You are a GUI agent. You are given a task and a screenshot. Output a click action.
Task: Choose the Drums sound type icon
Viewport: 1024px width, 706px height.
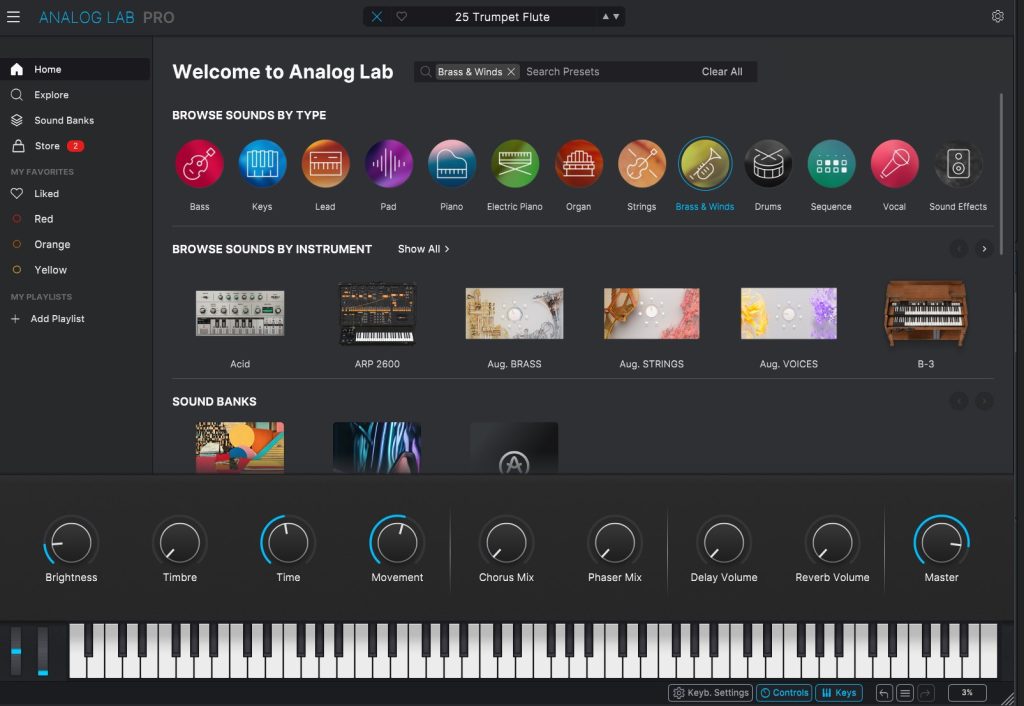(x=768, y=164)
